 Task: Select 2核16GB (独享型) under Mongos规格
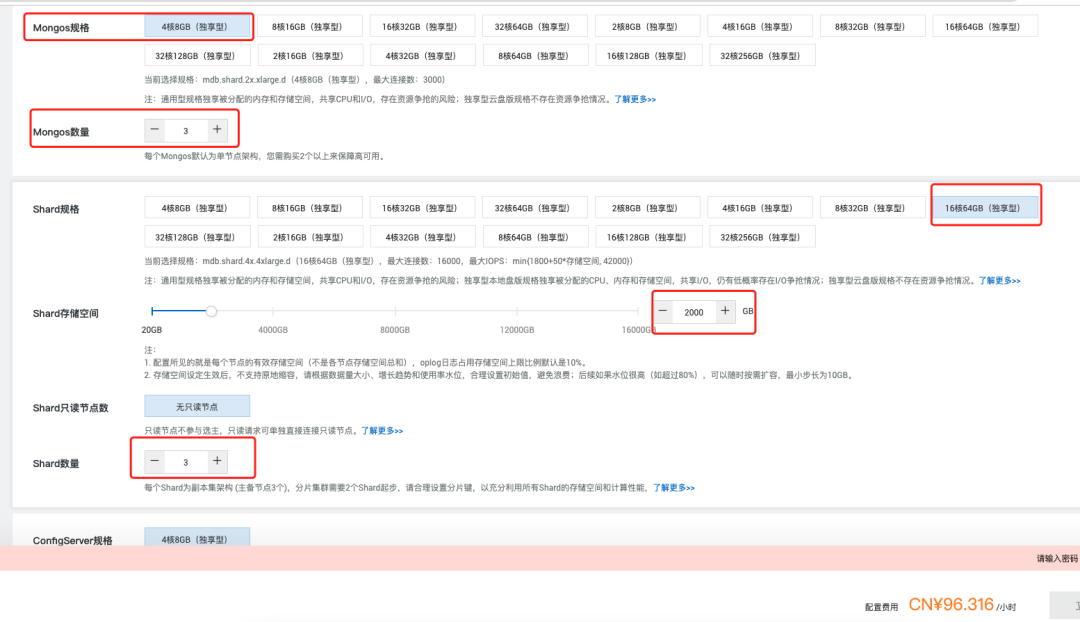tap(309, 56)
